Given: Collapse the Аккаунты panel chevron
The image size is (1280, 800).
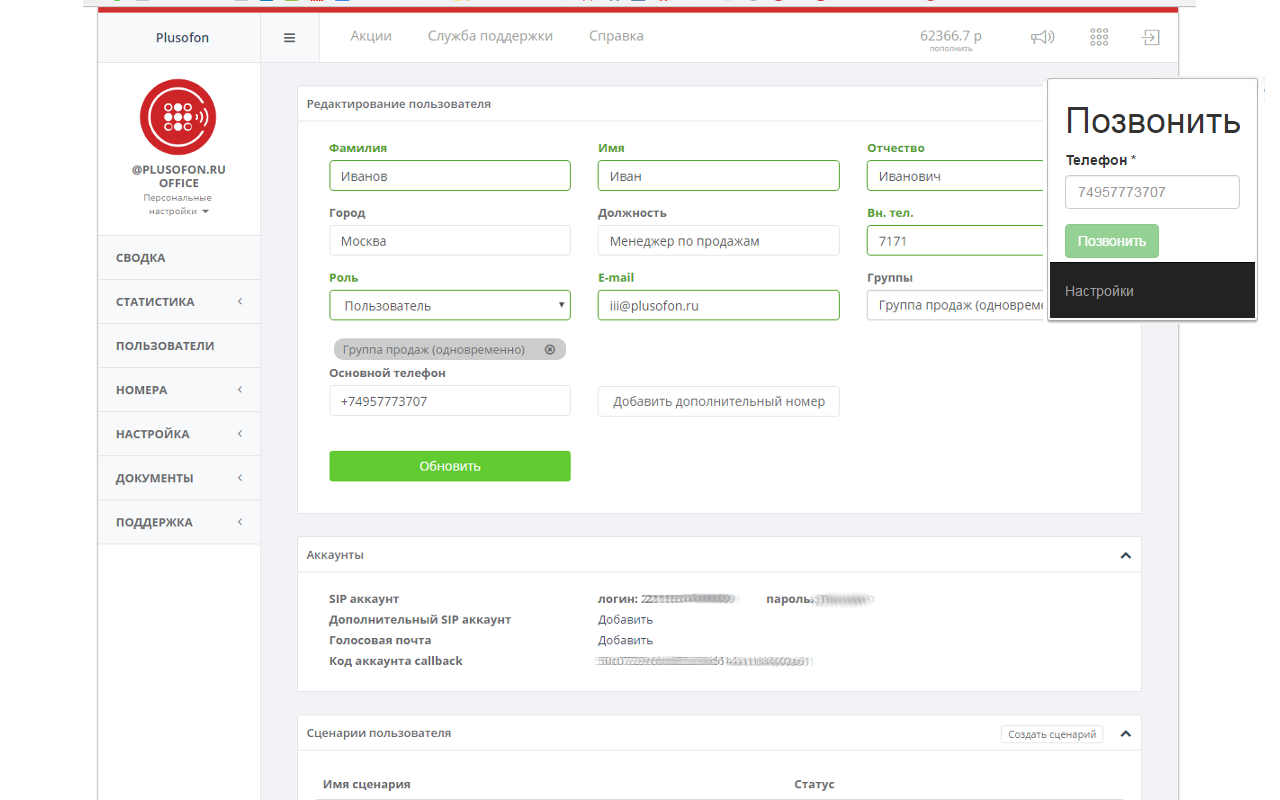Looking at the screenshot, I should point(1125,555).
